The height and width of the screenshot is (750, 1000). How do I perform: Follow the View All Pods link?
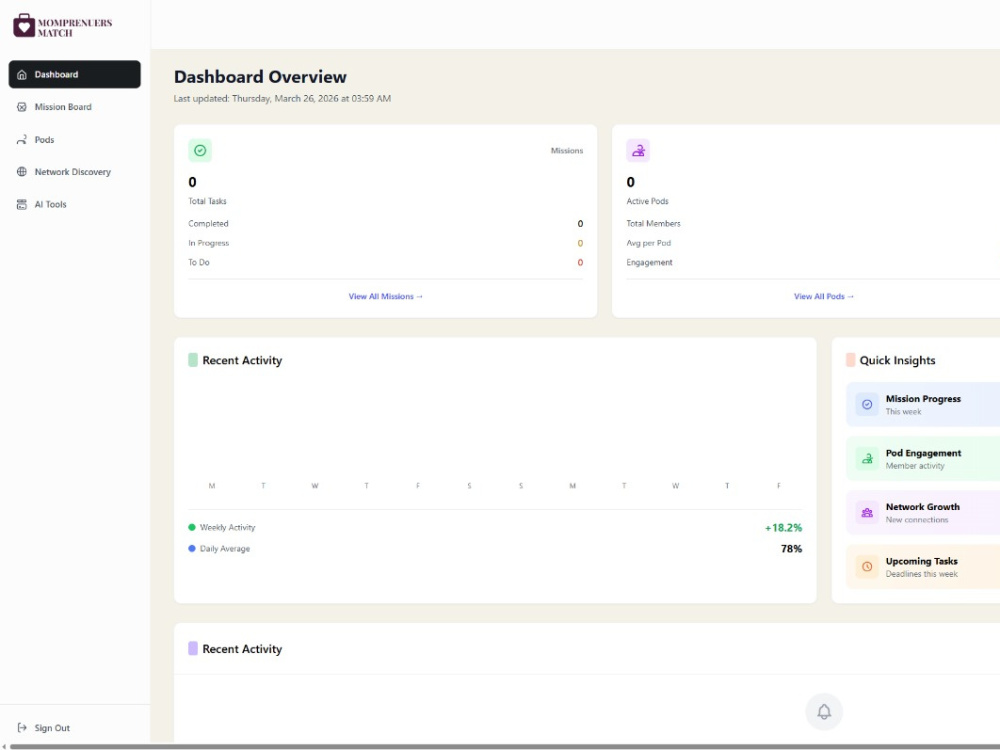823,297
